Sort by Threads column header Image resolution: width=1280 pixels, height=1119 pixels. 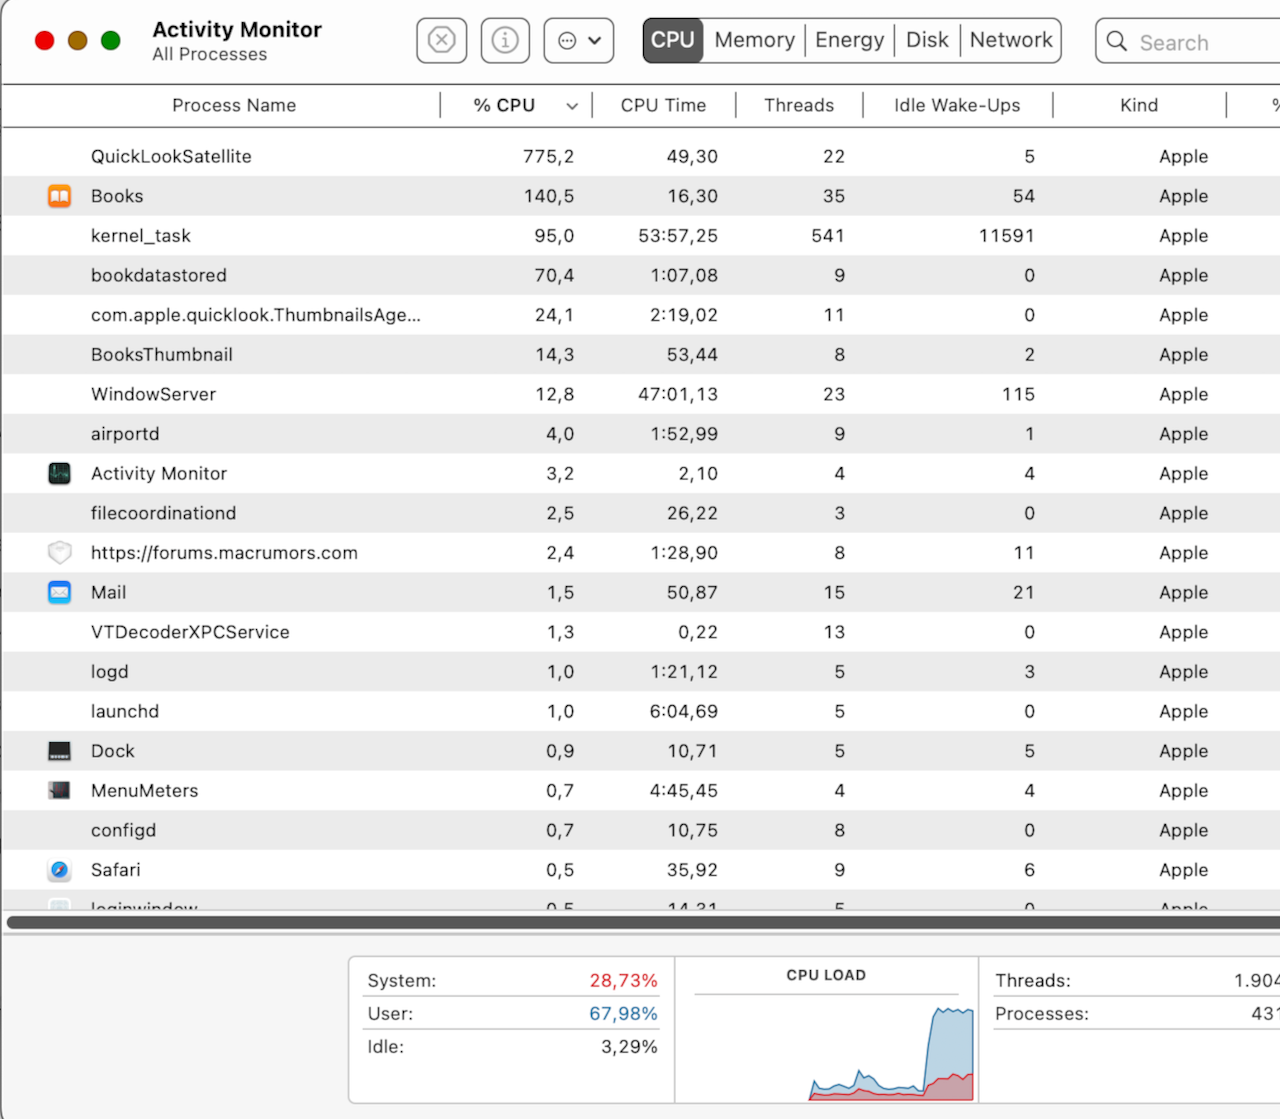[799, 105]
